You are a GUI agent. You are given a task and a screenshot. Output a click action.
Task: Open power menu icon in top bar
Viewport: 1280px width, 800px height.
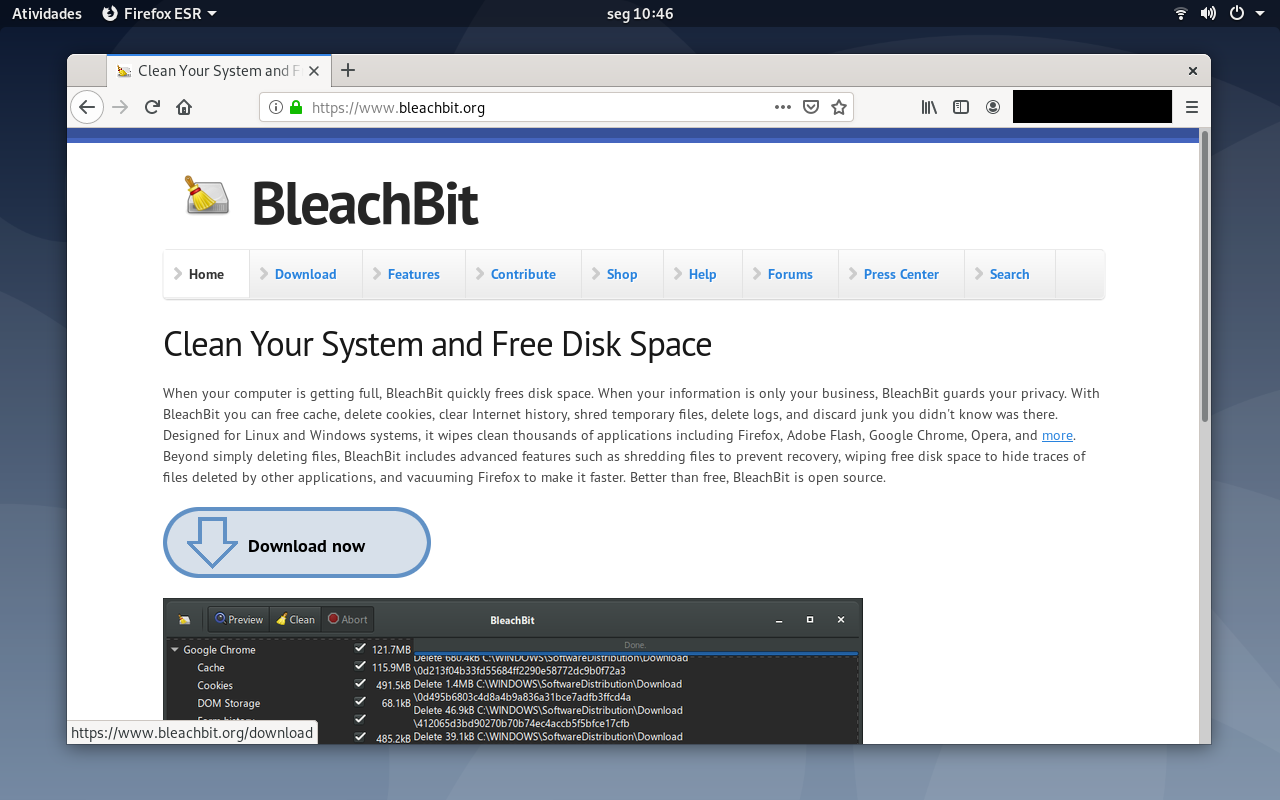pyautogui.click(x=1237, y=13)
